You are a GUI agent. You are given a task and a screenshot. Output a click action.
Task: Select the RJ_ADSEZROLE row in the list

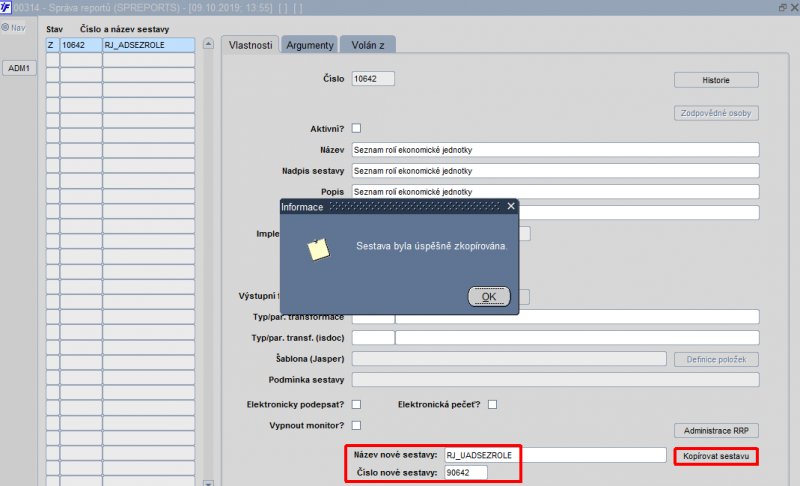tap(148, 45)
